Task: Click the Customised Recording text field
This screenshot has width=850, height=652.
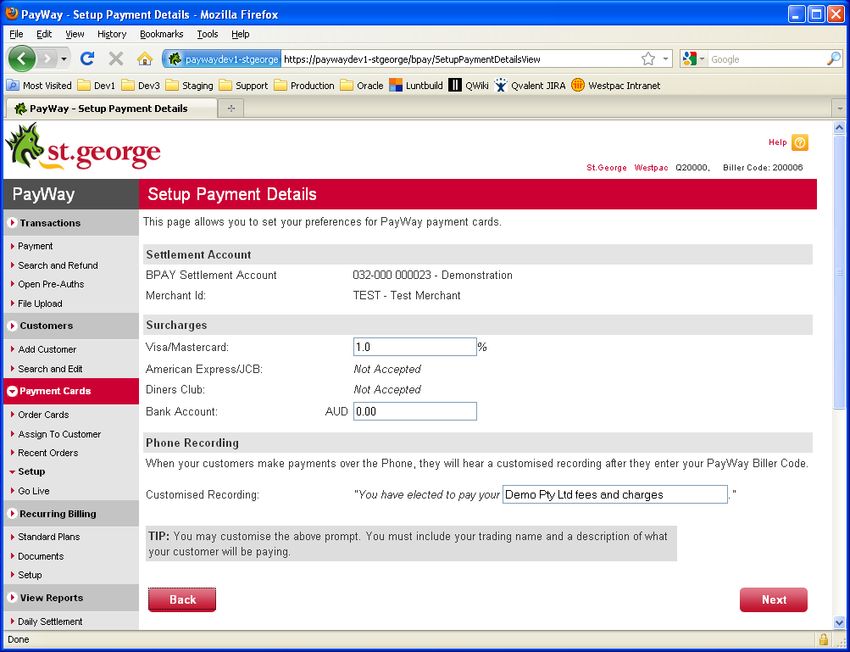Action: [x=615, y=494]
